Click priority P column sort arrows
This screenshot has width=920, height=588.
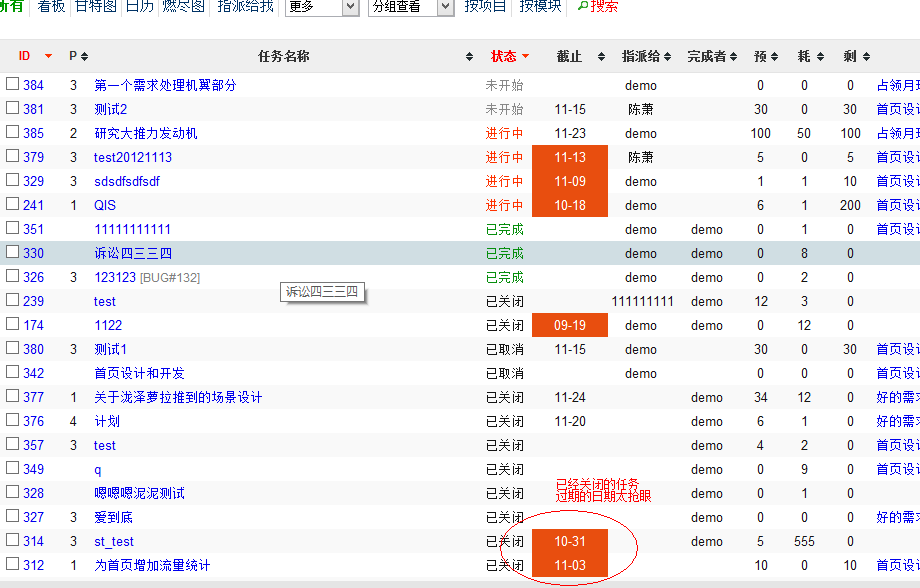84,57
